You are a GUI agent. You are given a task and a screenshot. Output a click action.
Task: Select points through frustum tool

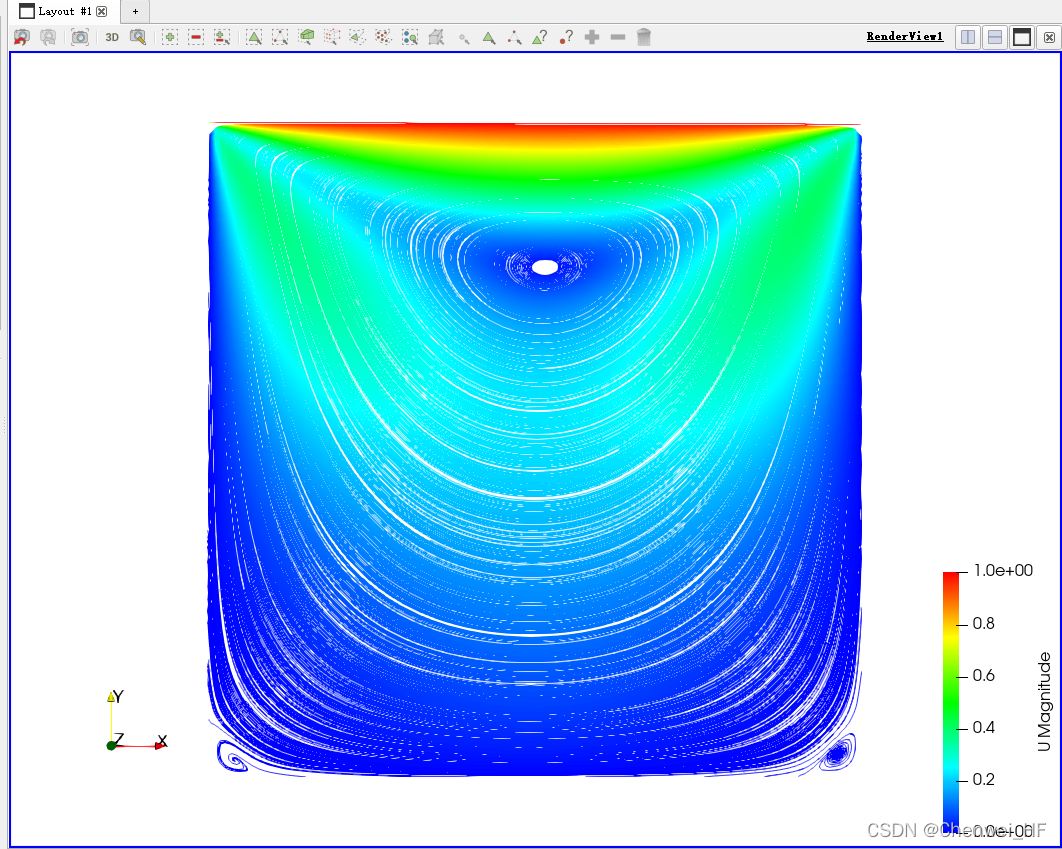tap(332, 37)
